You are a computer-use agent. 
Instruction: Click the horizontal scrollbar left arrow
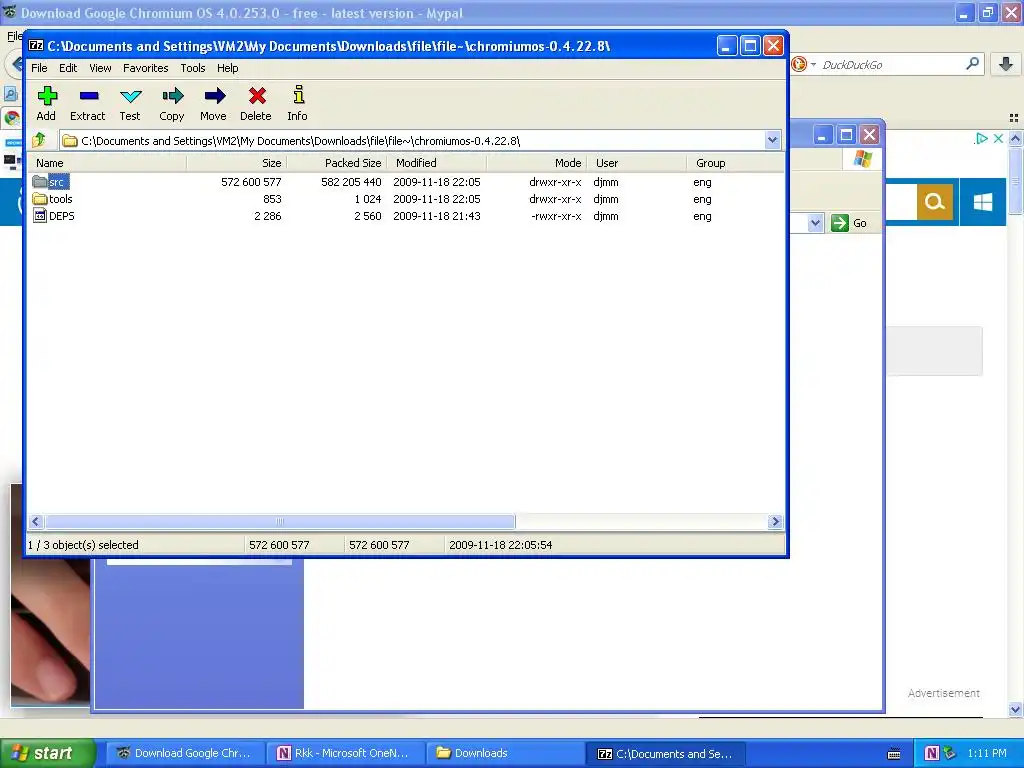pyautogui.click(x=37, y=521)
